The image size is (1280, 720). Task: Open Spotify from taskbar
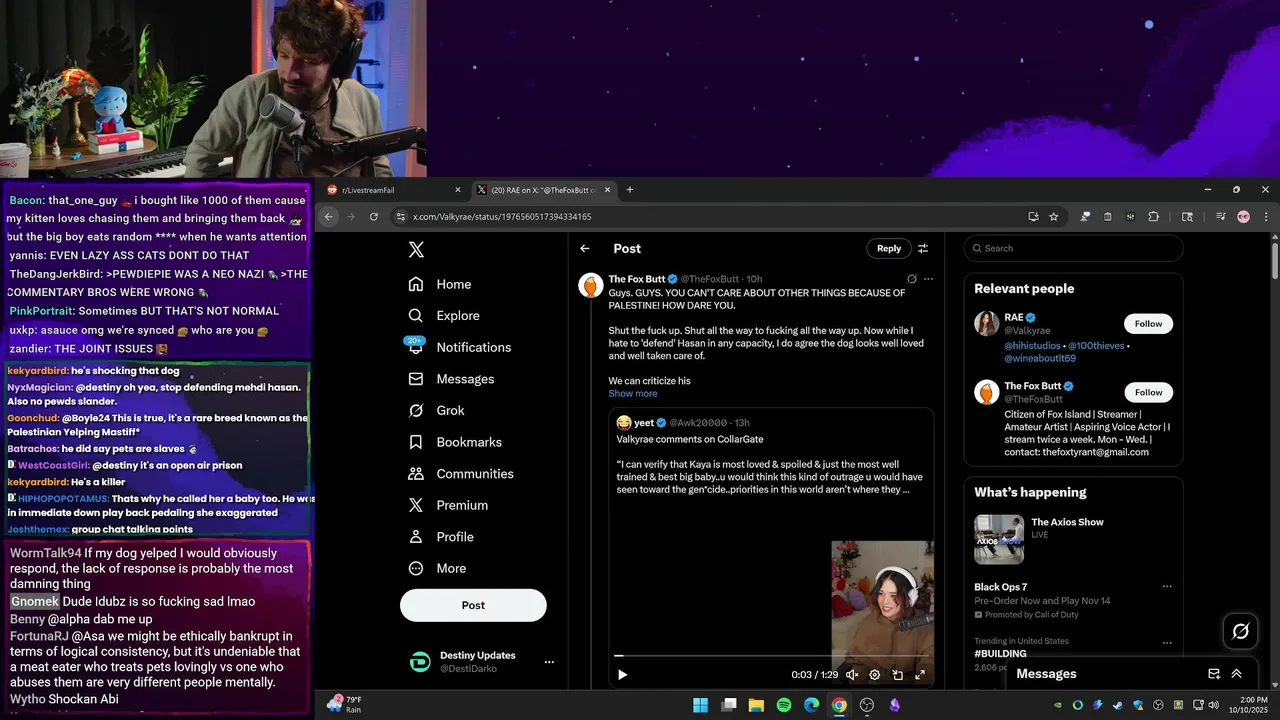[x=784, y=705]
